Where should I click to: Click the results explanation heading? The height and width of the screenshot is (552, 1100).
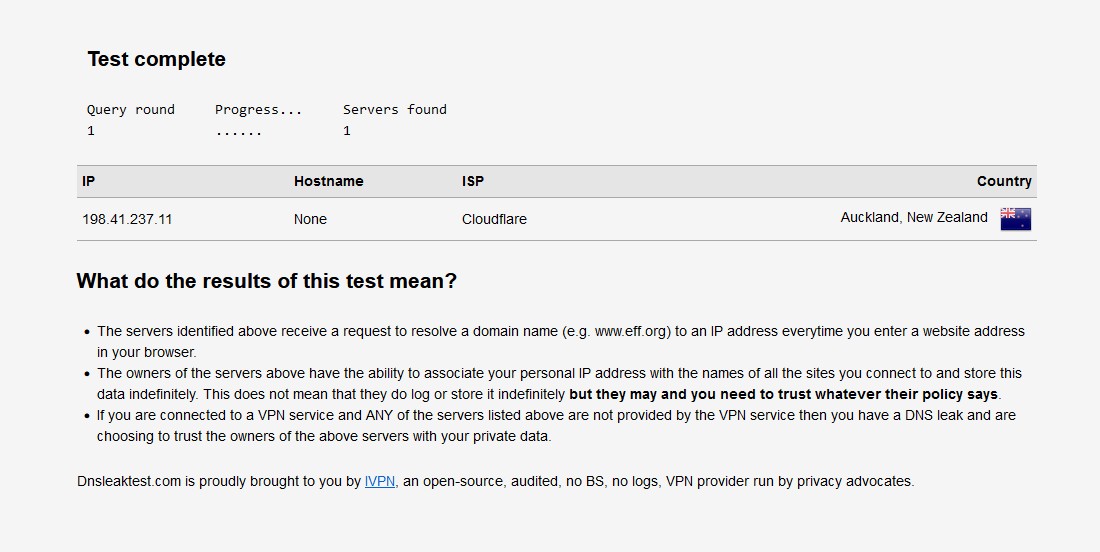[267, 281]
